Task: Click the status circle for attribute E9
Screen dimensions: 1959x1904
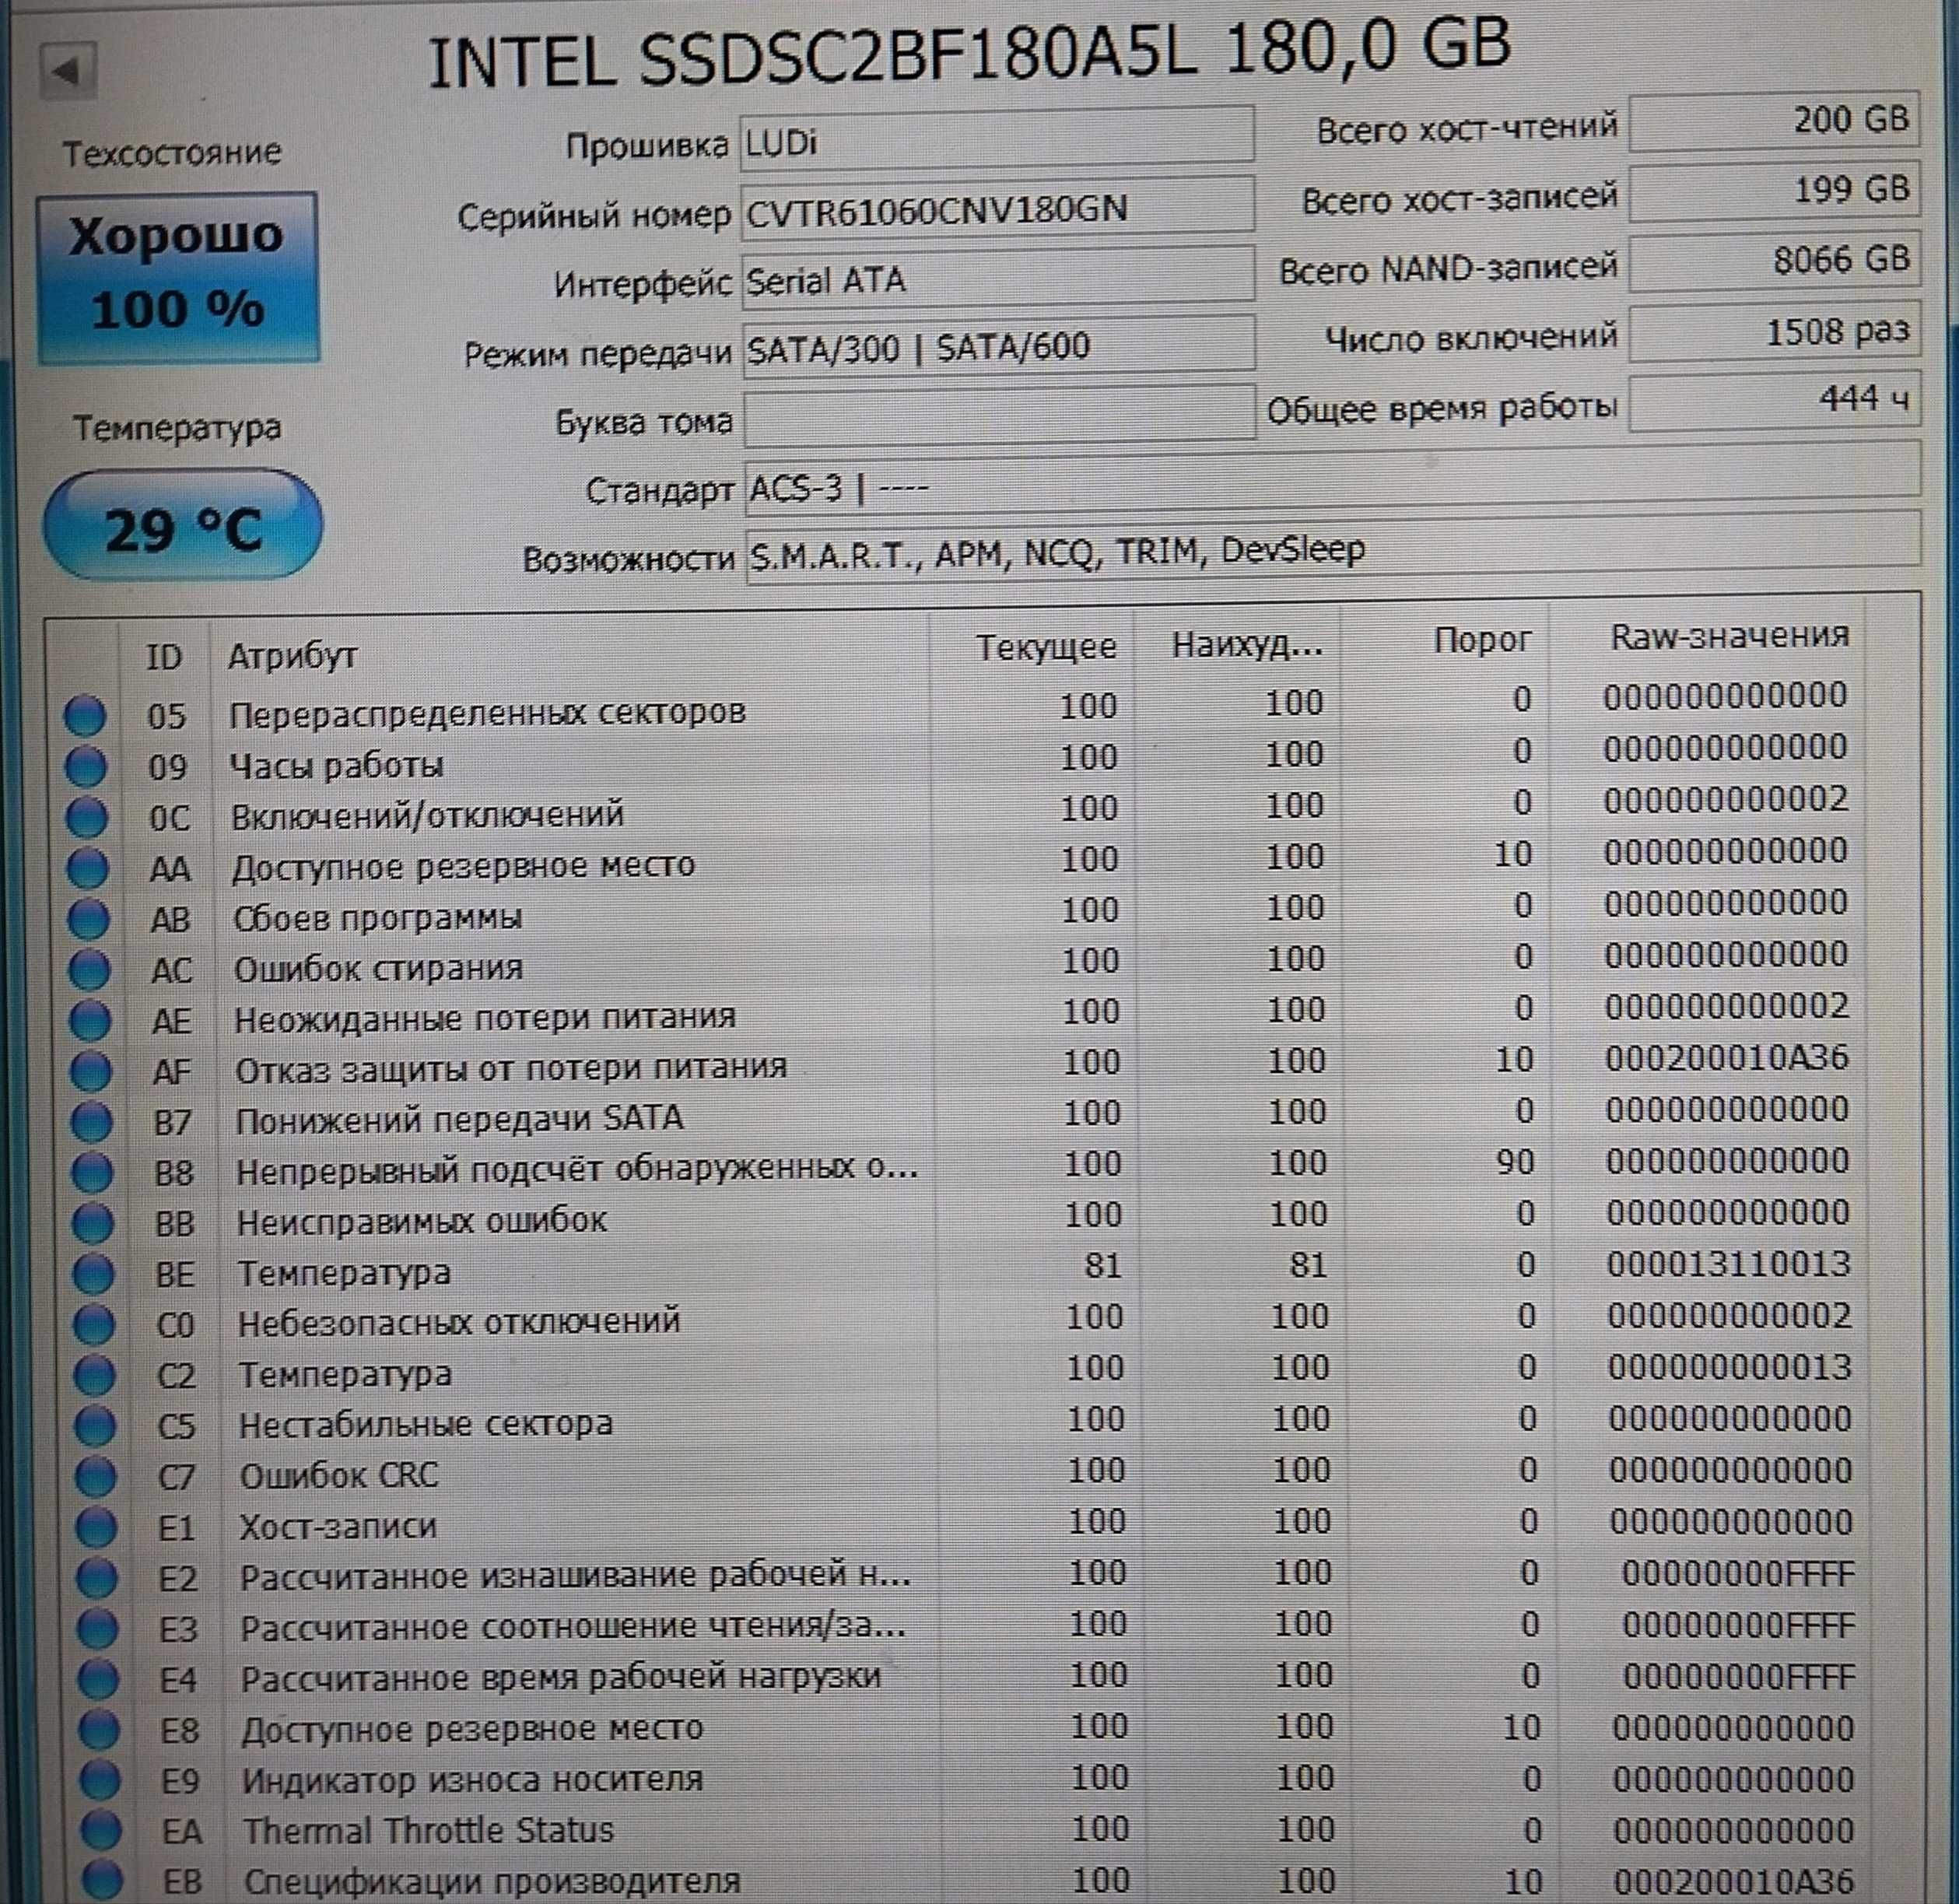Action: click(x=101, y=1781)
